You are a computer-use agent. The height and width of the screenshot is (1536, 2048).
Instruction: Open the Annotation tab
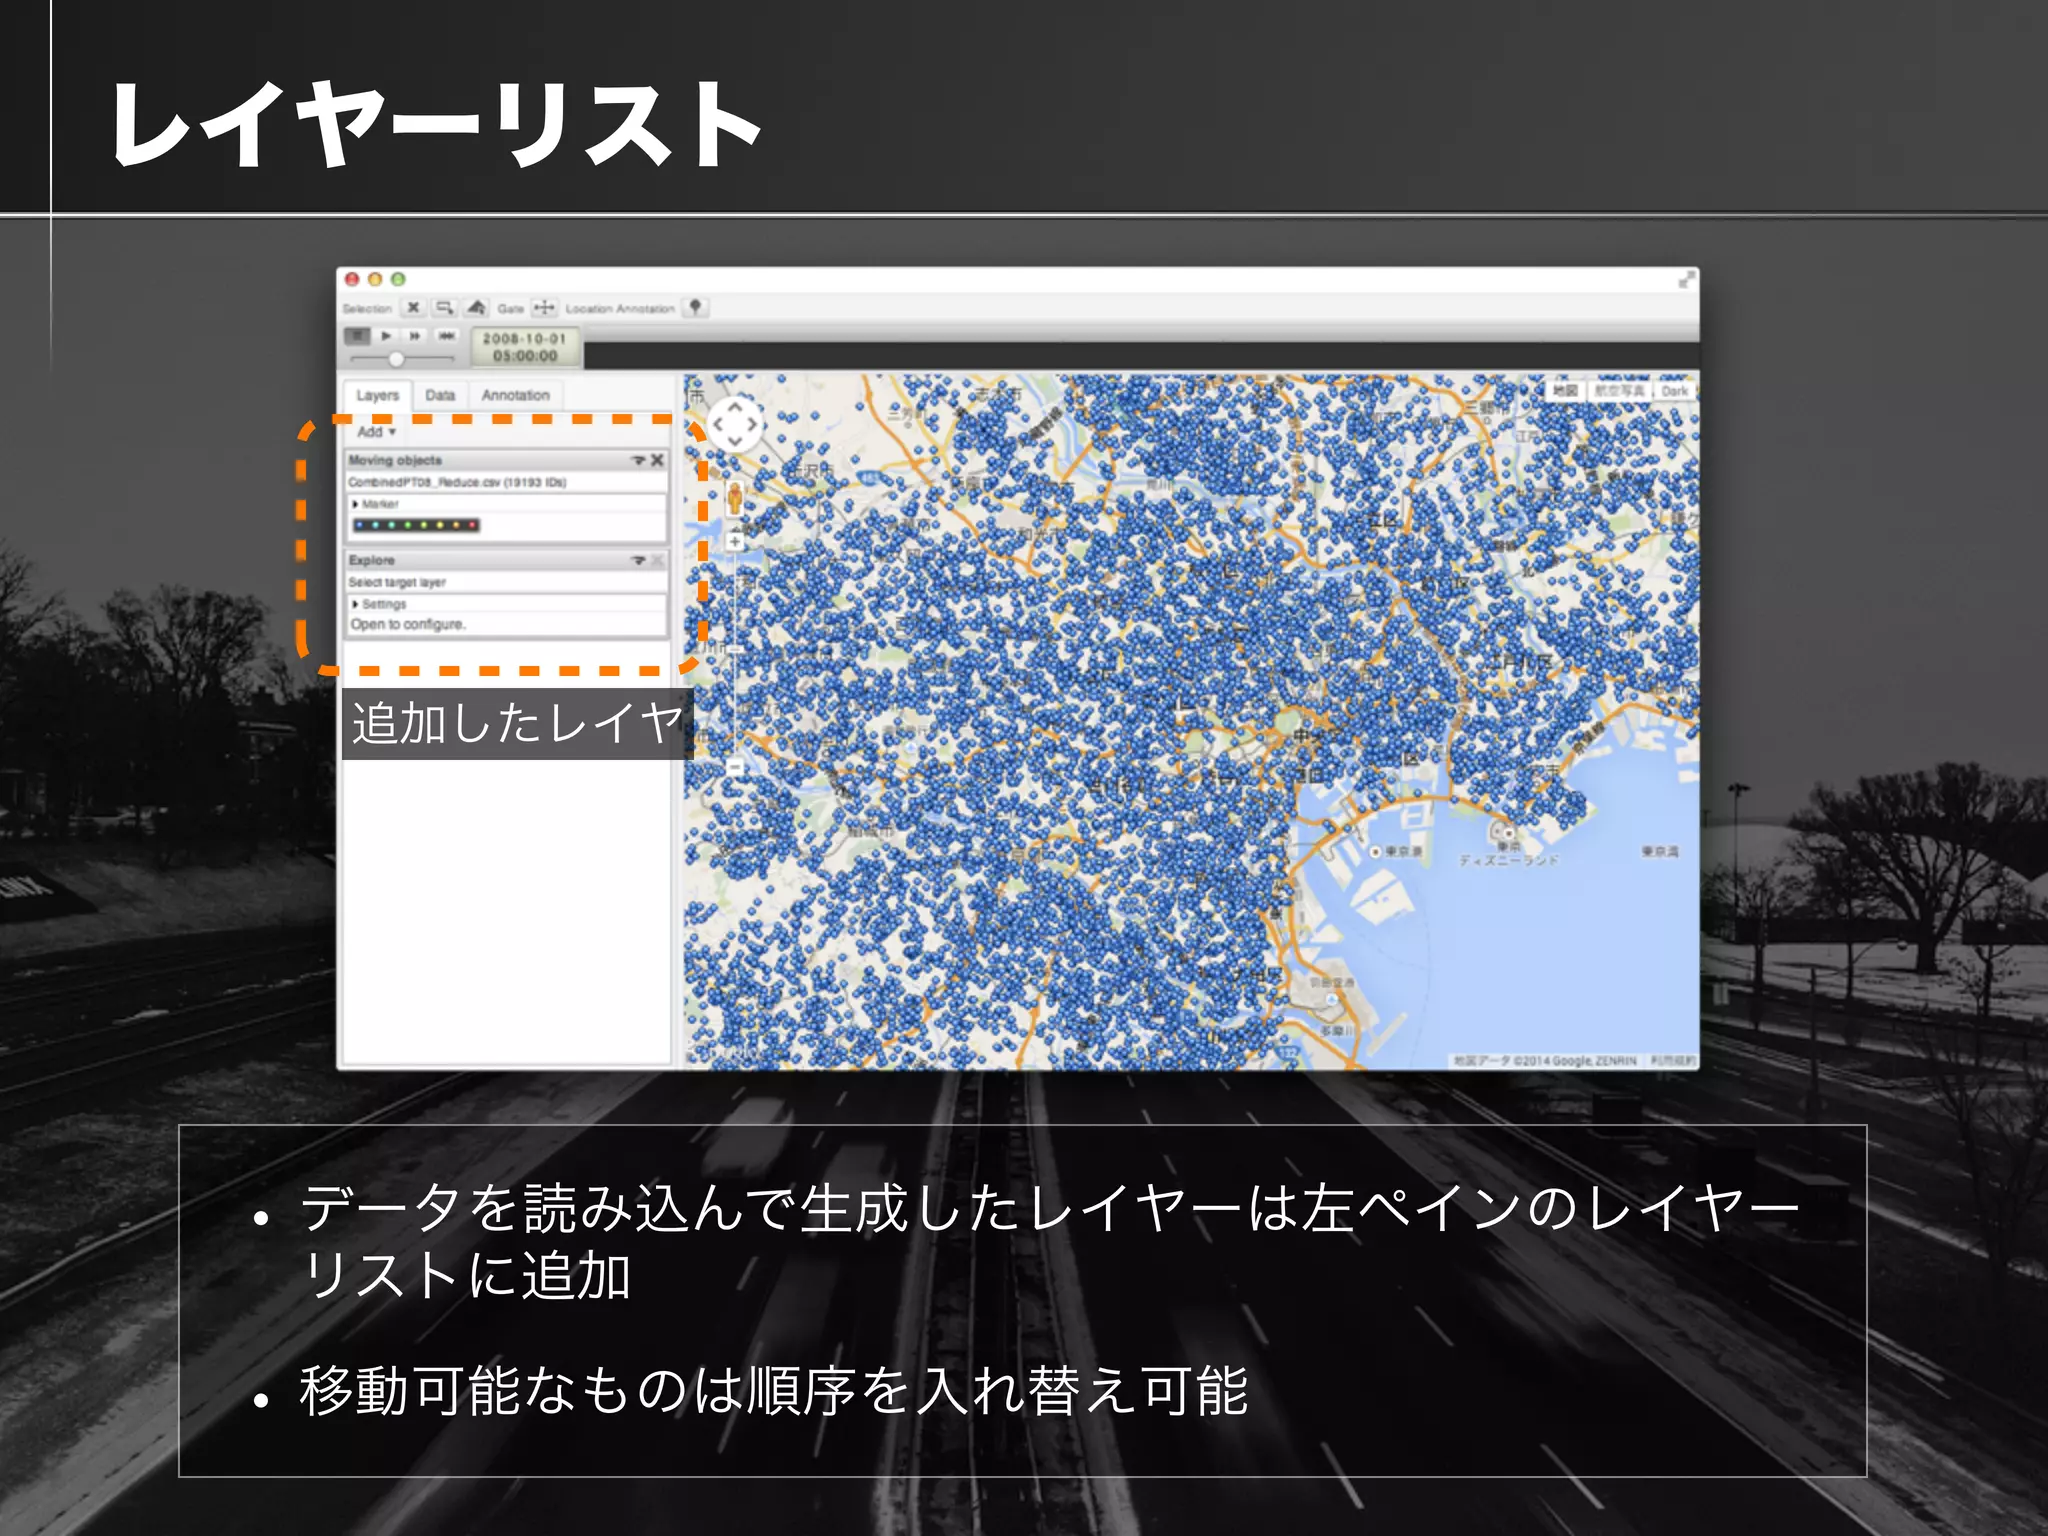(x=515, y=395)
